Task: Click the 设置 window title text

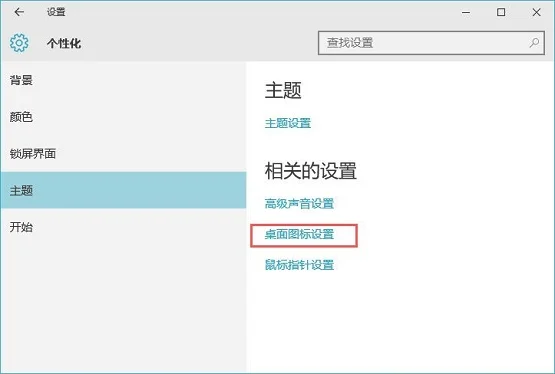Action: coord(56,12)
